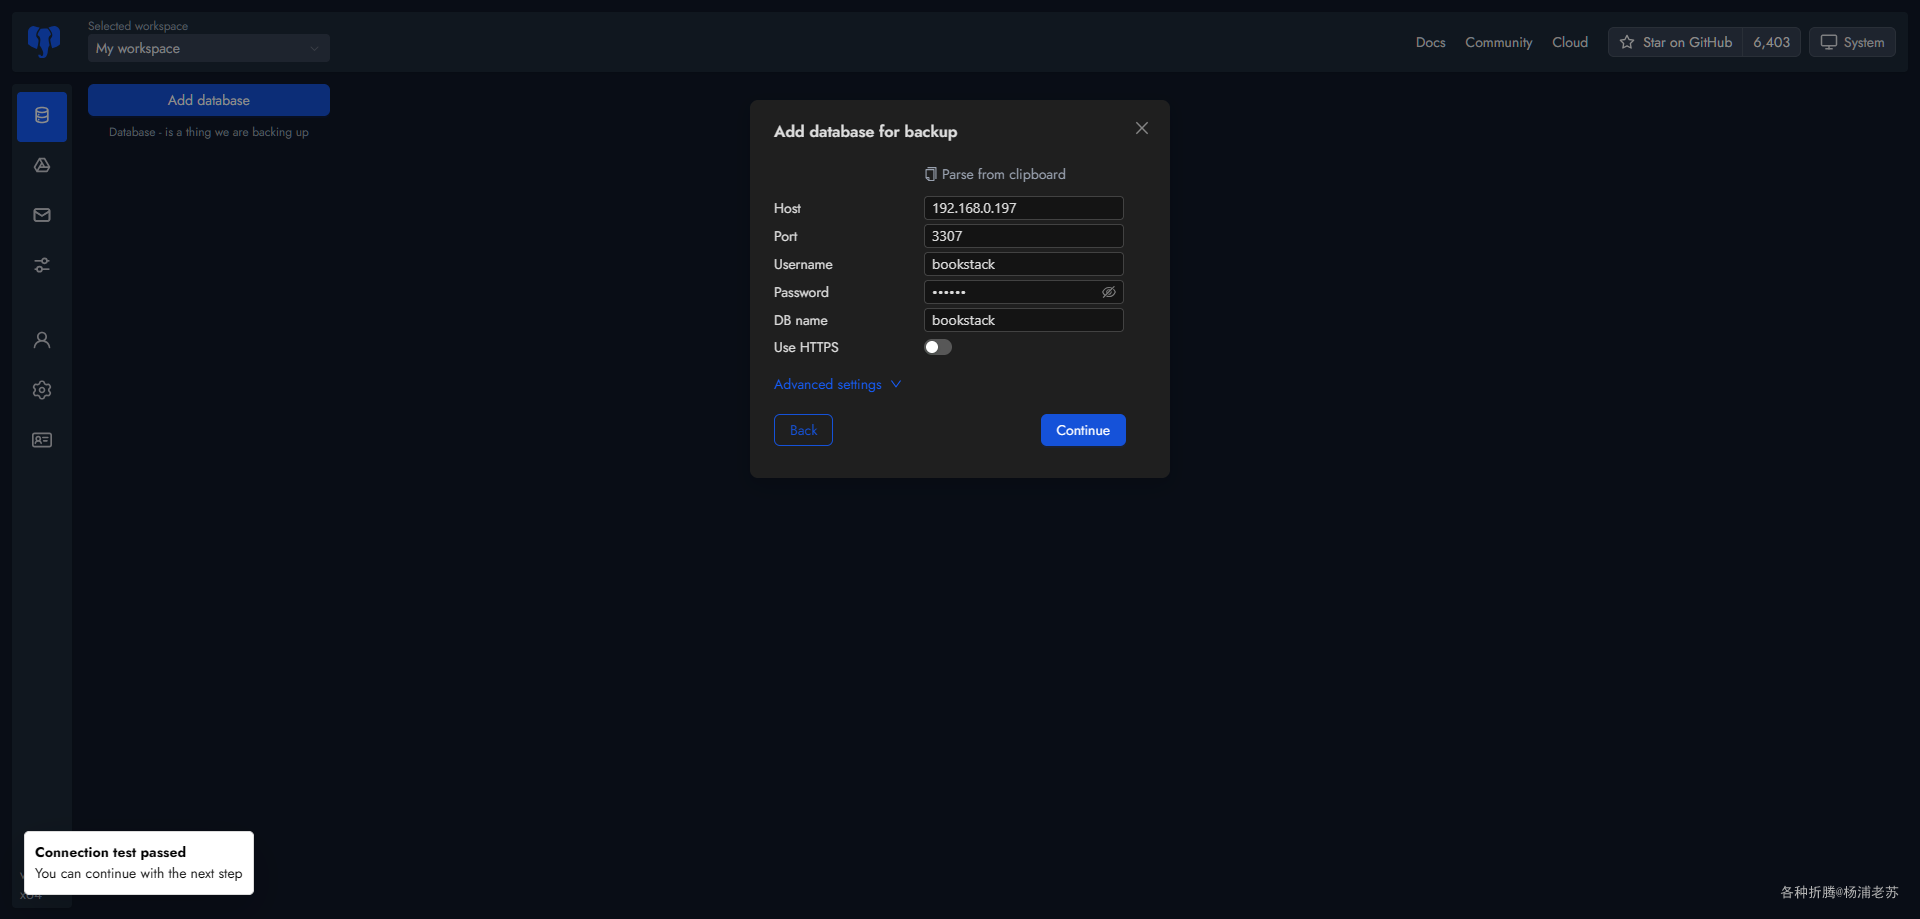
Task: Open the Community link
Action: pyautogui.click(x=1499, y=42)
